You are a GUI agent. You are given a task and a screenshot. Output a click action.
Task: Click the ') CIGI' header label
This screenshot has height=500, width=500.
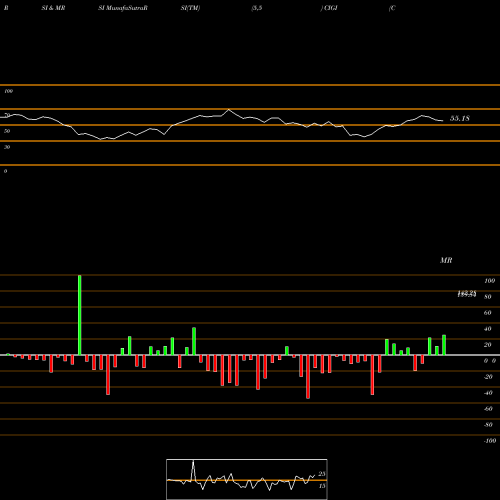pyautogui.click(x=329, y=8)
